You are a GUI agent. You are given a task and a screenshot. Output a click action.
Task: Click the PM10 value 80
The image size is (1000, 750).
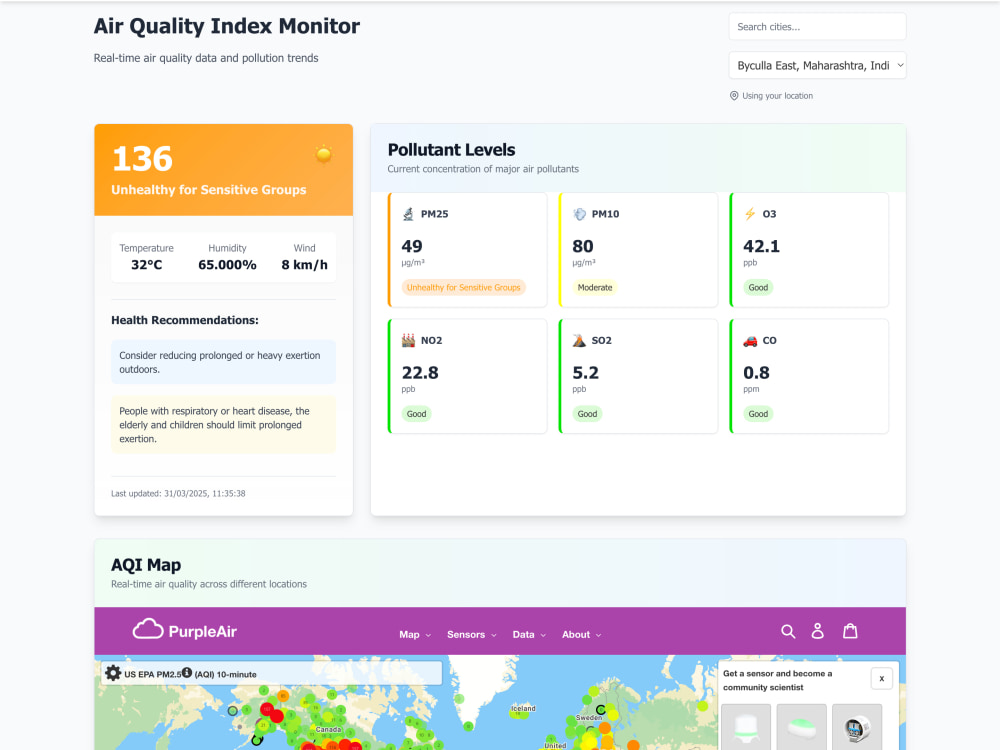pos(583,246)
